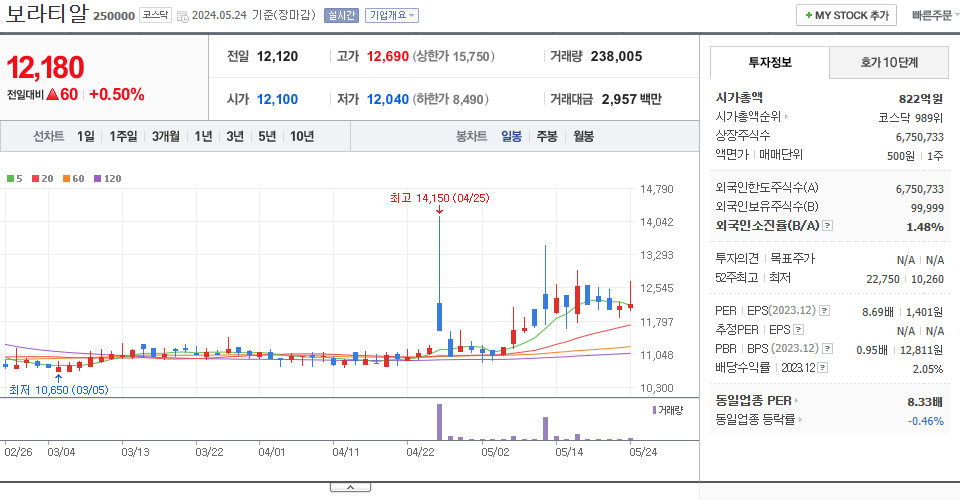Click the 동일업종 PER value 8.33배
This screenshot has width=960, height=500.
(x=925, y=402)
